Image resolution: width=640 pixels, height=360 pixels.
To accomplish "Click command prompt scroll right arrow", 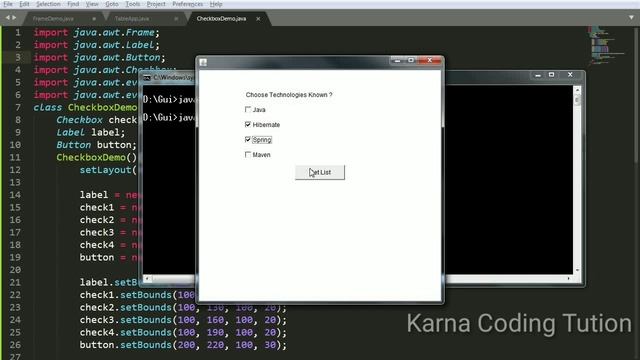I will (569, 279).
